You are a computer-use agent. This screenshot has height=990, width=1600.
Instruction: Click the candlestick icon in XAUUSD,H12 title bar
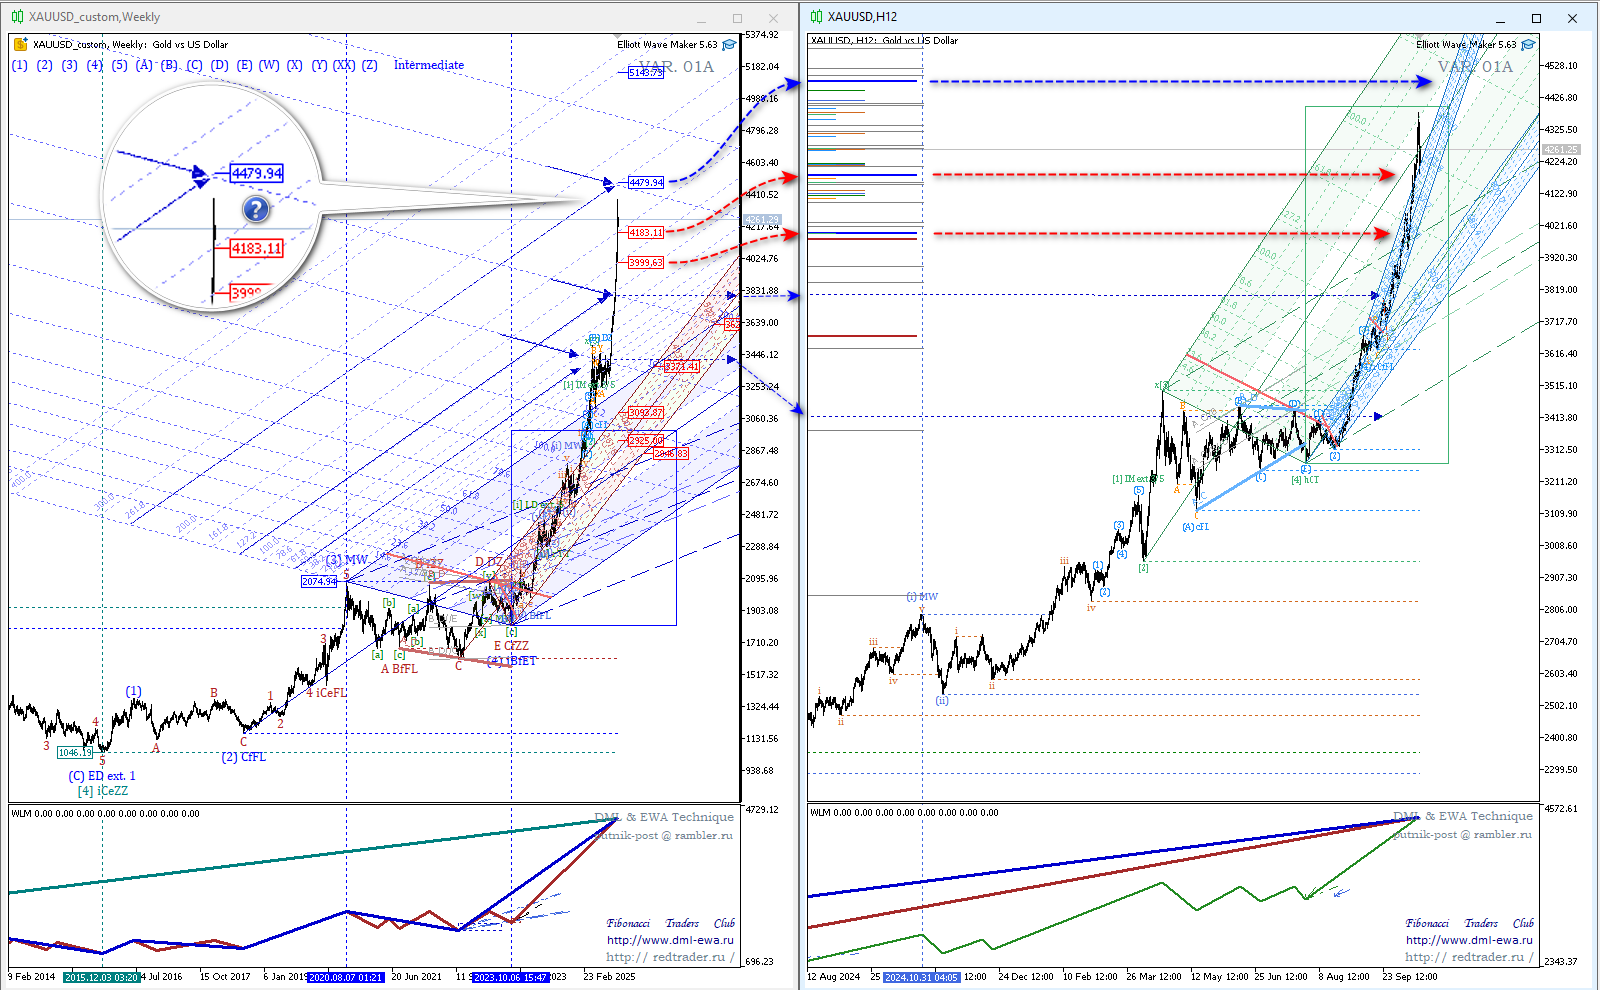click(816, 17)
